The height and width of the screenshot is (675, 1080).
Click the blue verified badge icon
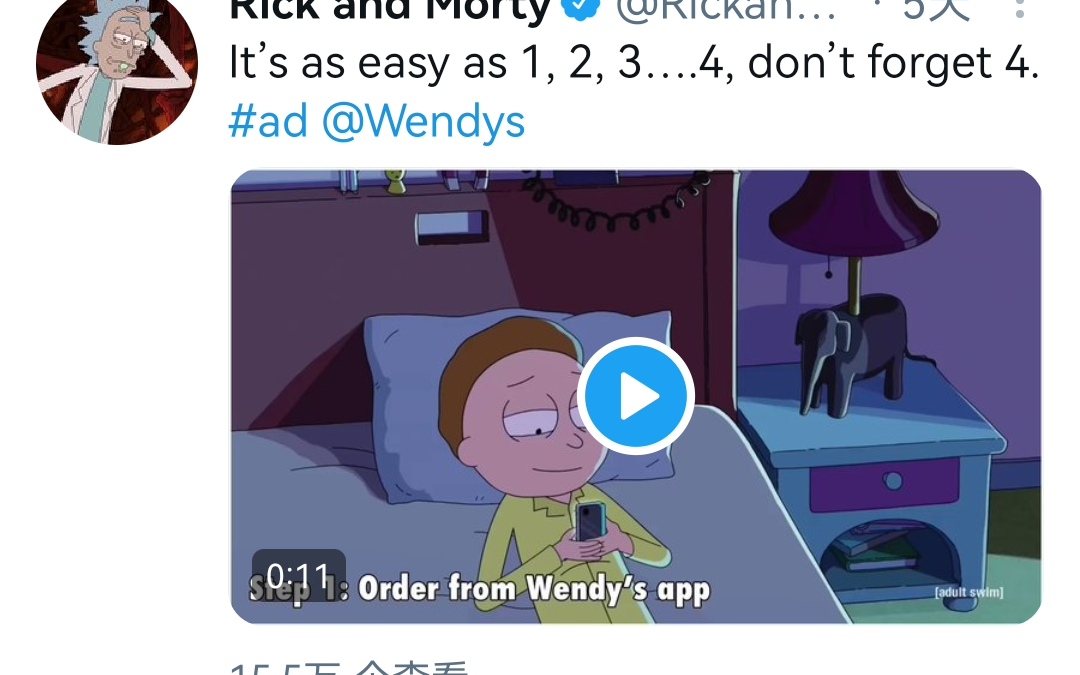(581, 7)
